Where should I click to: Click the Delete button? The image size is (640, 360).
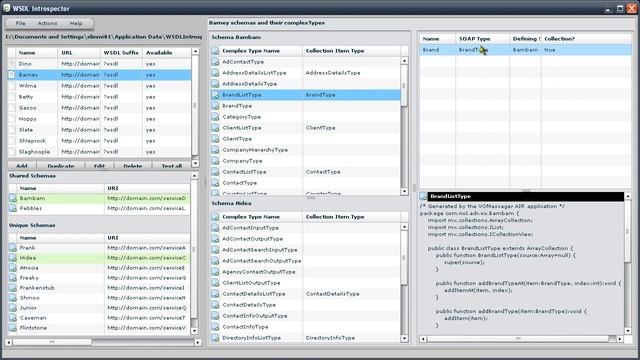tap(133, 166)
